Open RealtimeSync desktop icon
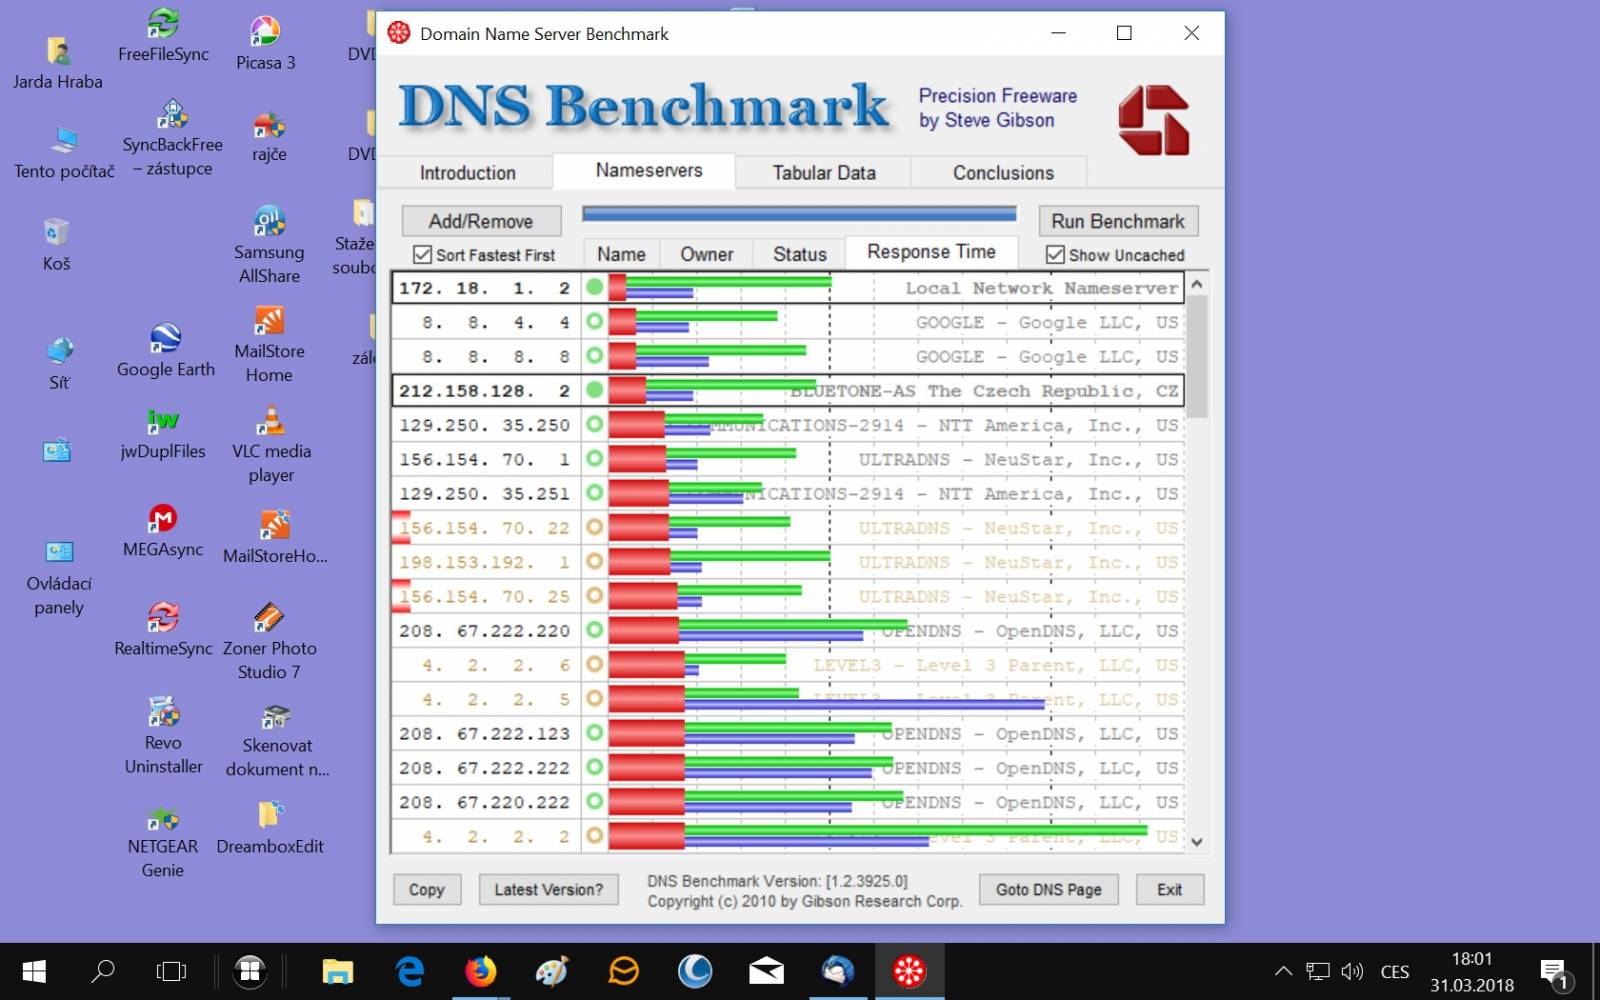This screenshot has width=1600, height=1000. pos(163,630)
